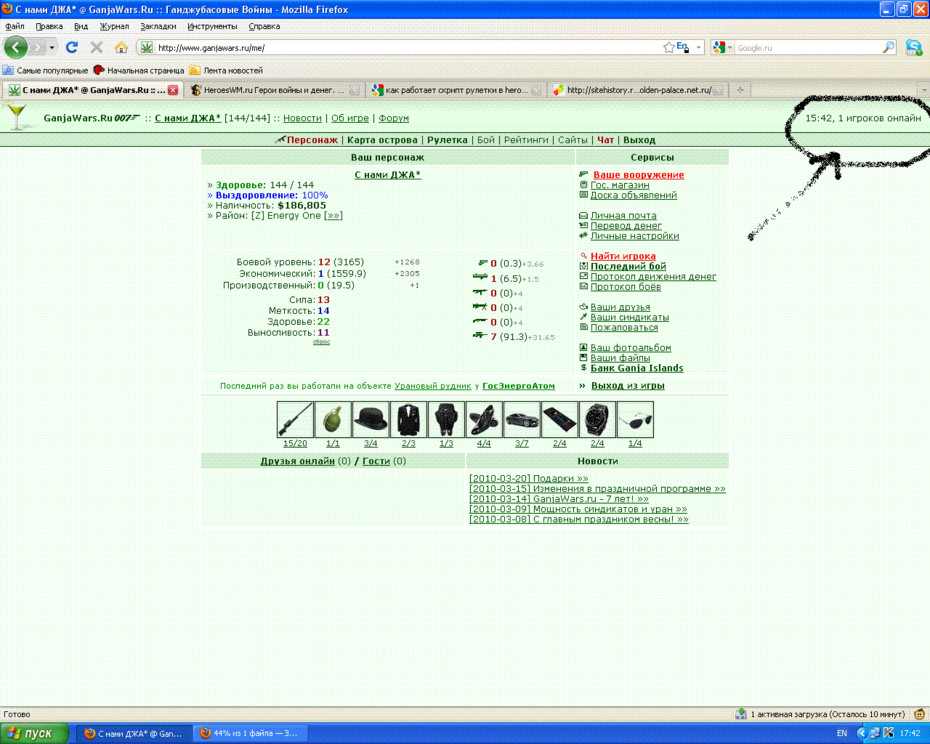
Task: Open Протокол движения денег link
Action: (x=653, y=276)
